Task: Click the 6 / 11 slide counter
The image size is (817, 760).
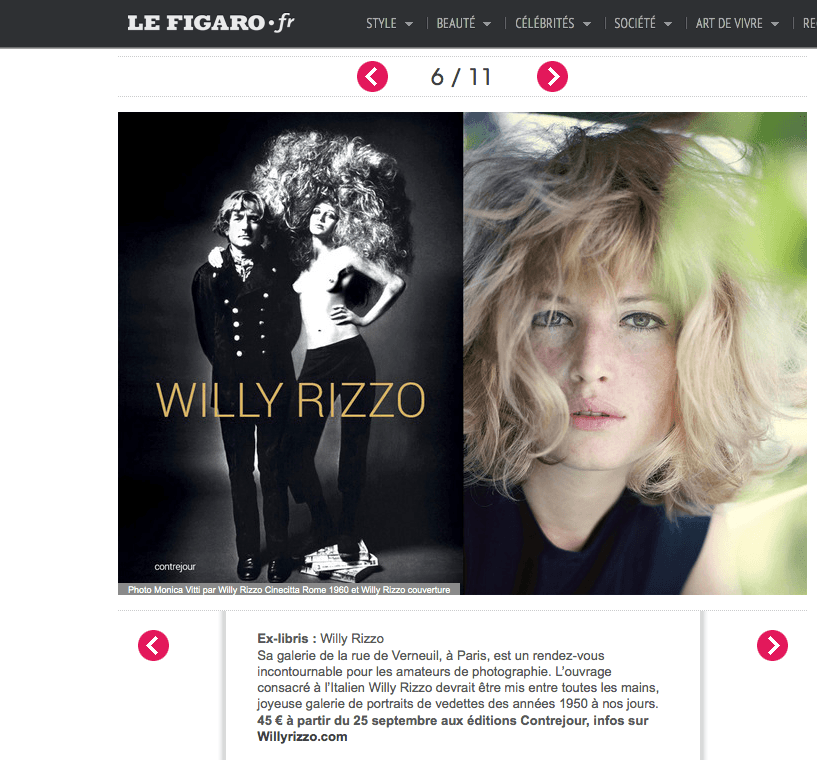Action: (461, 77)
